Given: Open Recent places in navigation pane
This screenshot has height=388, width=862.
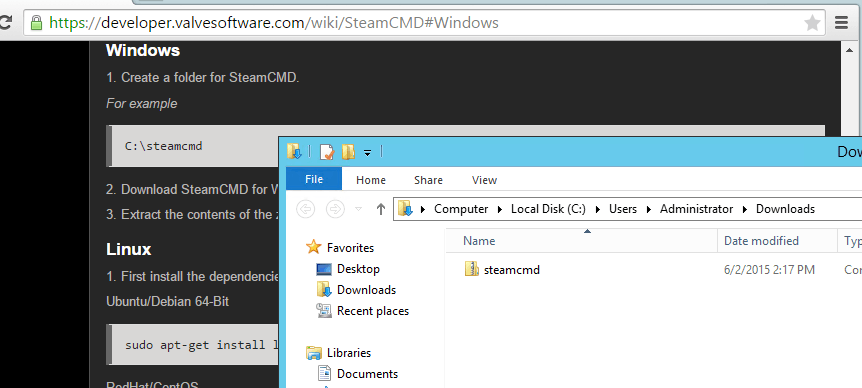Looking at the screenshot, I should (373, 311).
